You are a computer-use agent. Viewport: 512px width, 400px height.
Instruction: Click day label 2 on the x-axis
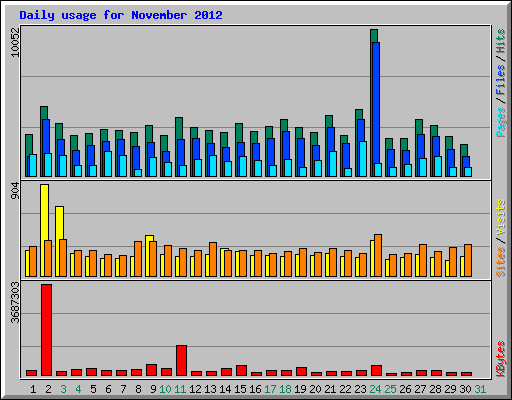[x=48, y=389]
